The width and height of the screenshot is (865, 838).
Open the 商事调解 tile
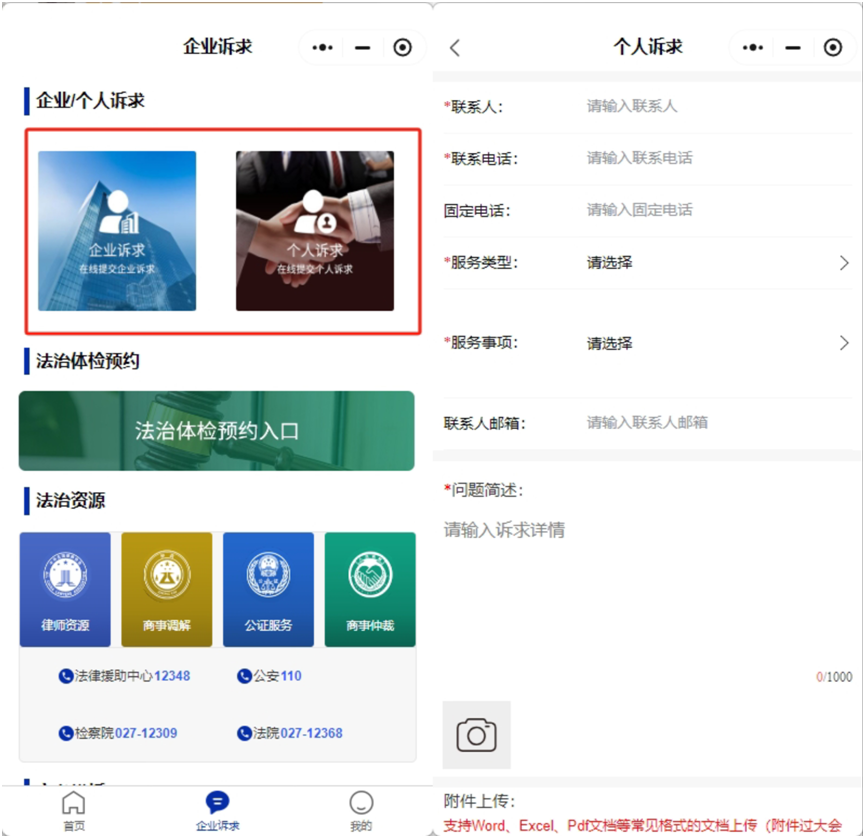pos(167,589)
